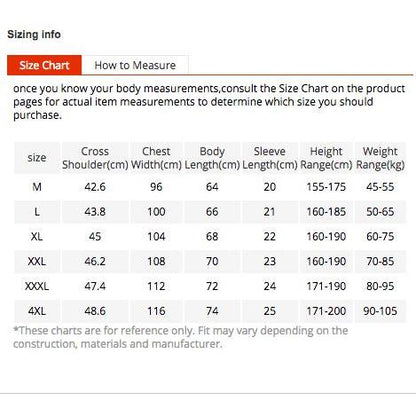Select the M size row label
The image size is (416, 416).
click(37, 187)
